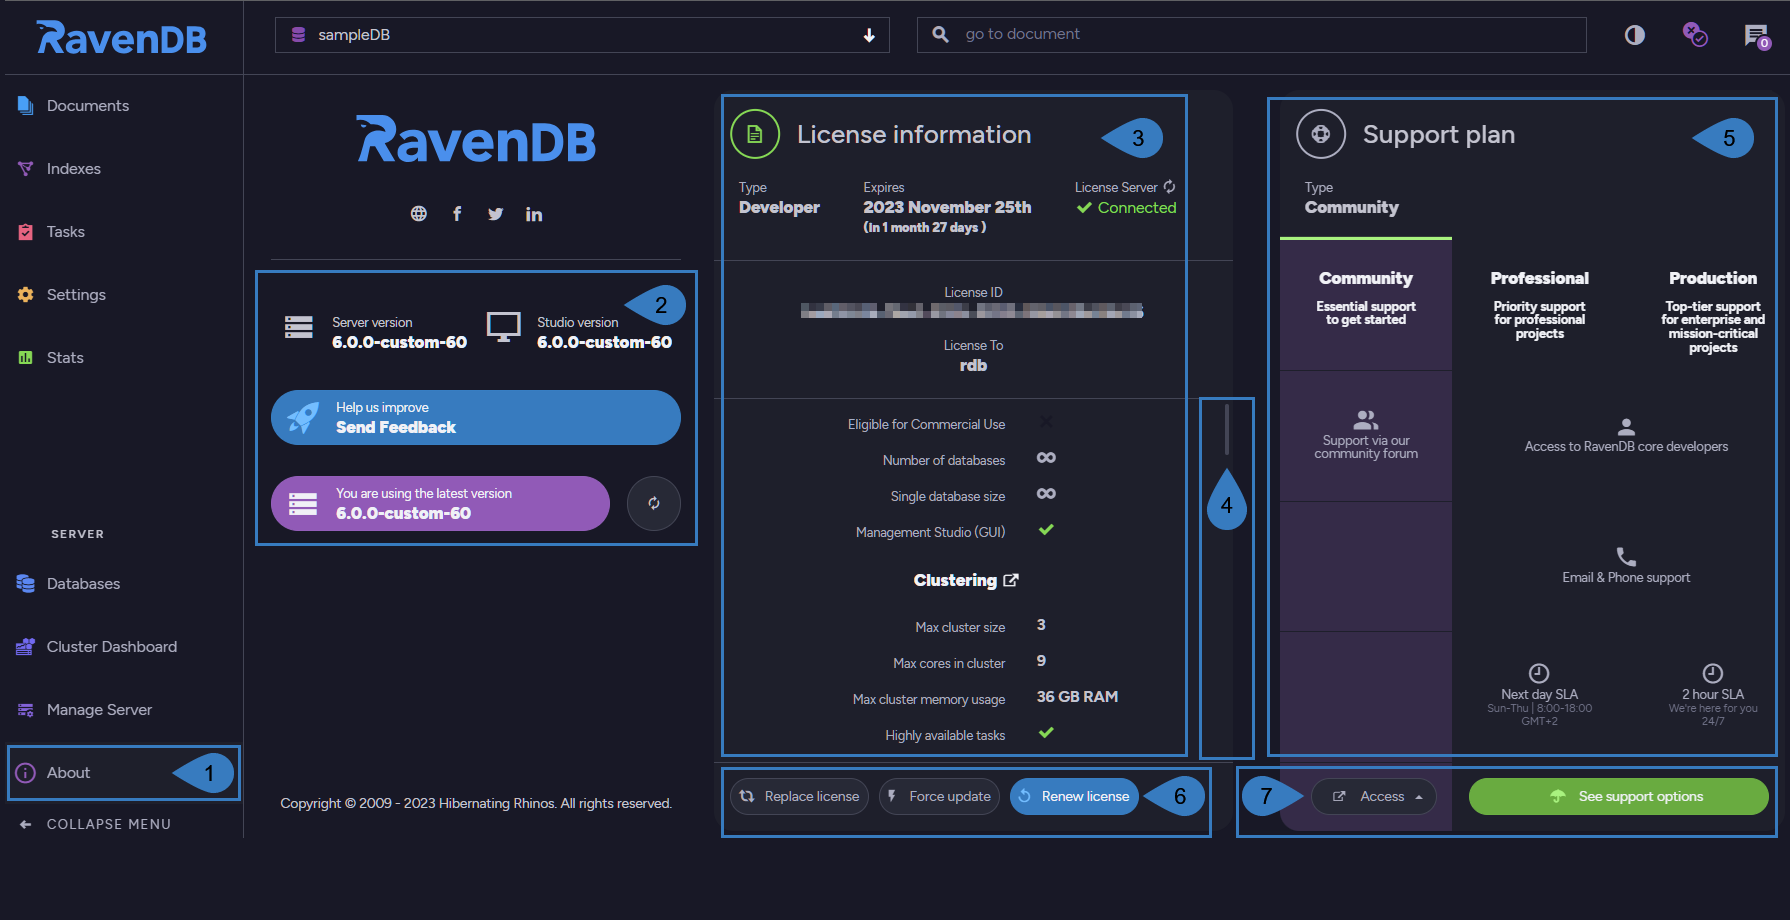The image size is (1790, 920).
Task: Refresh the License Server connection icon
Action: [1169, 187]
